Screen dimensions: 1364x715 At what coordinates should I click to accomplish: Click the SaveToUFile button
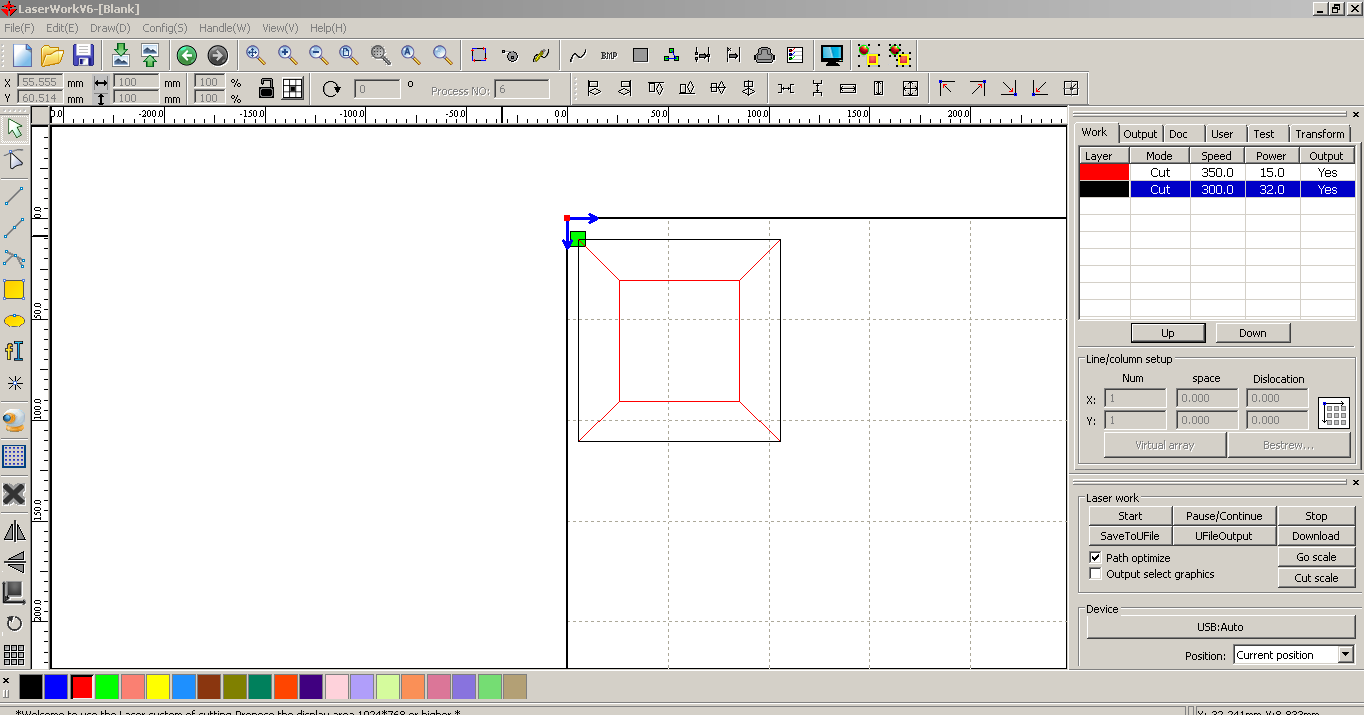(1130, 536)
